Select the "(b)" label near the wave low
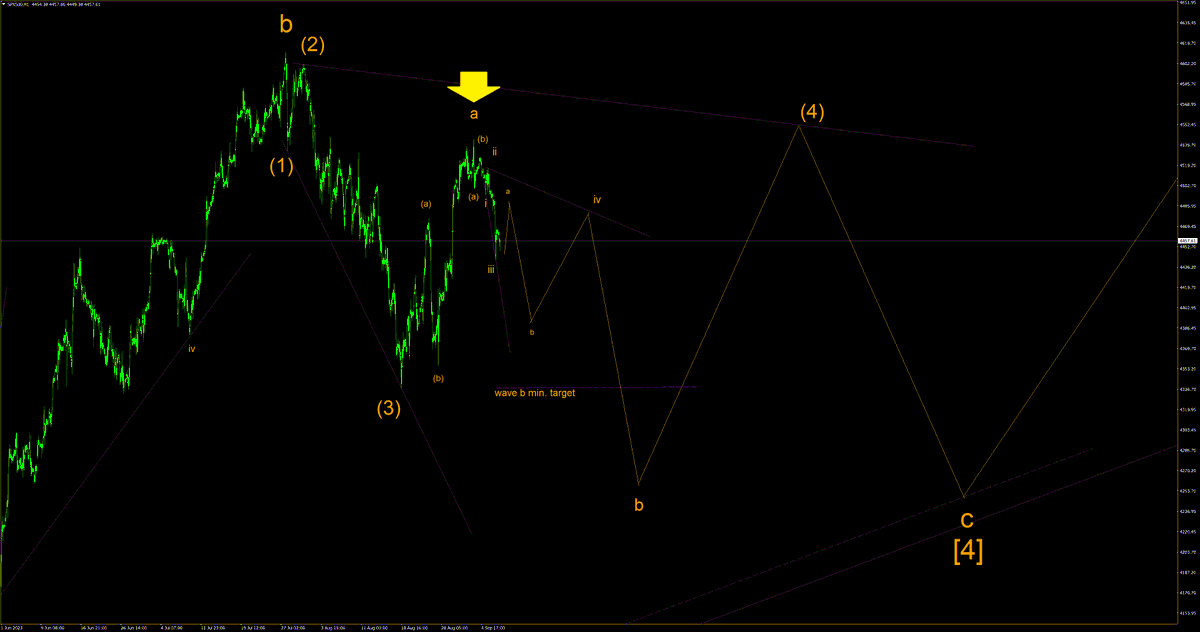This screenshot has width=1200, height=632. [x=437, y=378]
